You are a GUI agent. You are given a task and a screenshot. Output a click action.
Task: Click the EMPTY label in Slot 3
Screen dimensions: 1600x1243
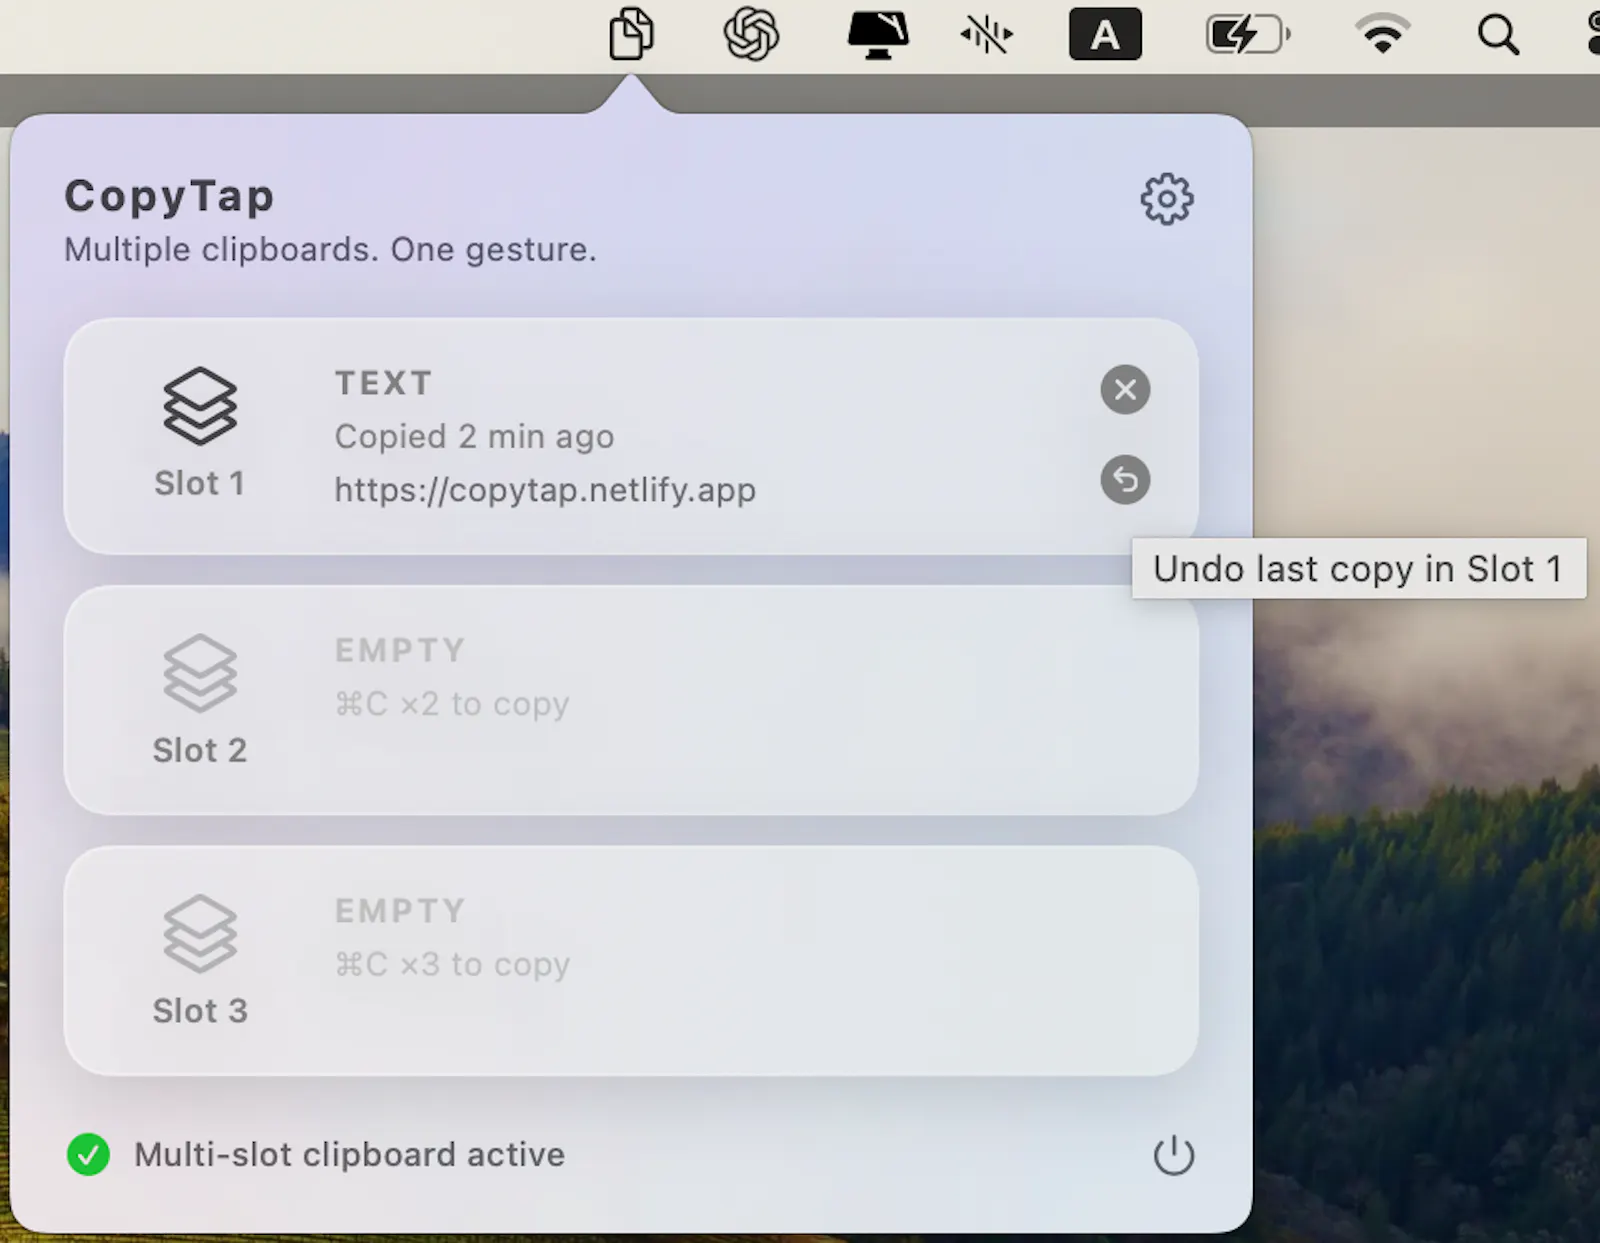click(400, 911)
